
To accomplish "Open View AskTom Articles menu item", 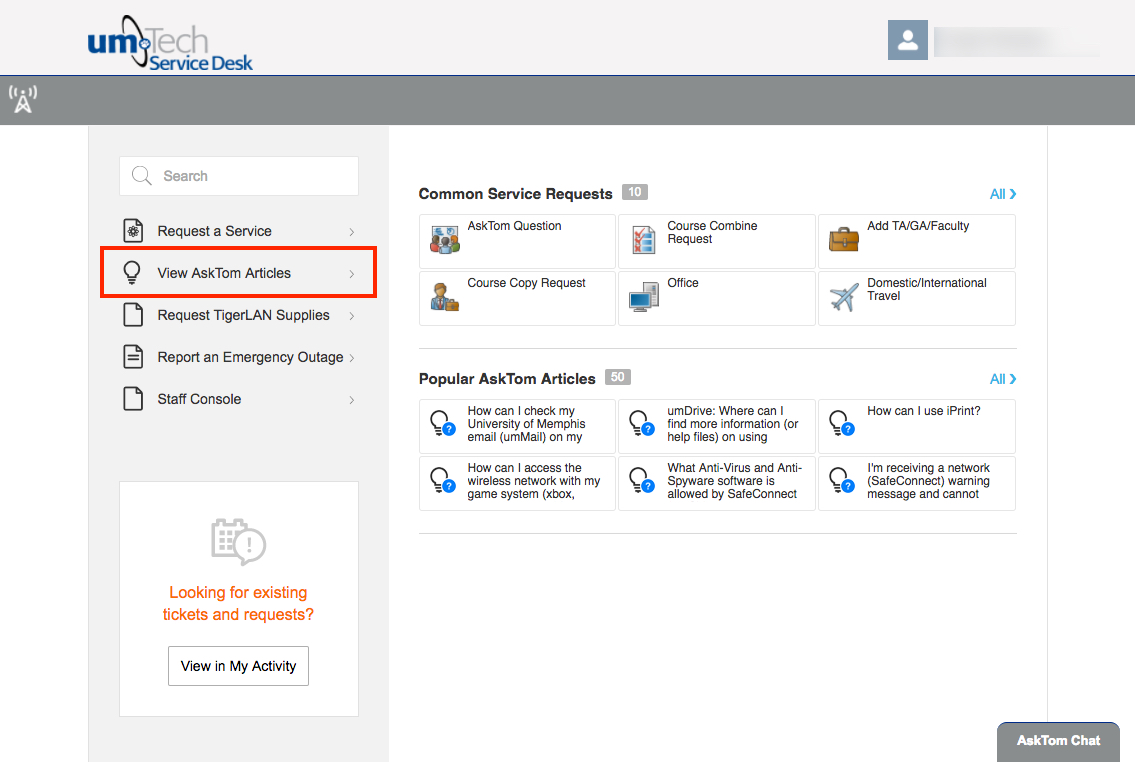I will (224, 273).
